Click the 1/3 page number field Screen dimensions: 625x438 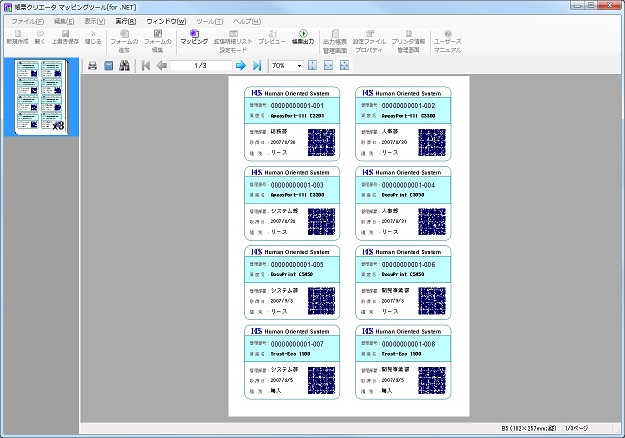[x=201, y=66]
